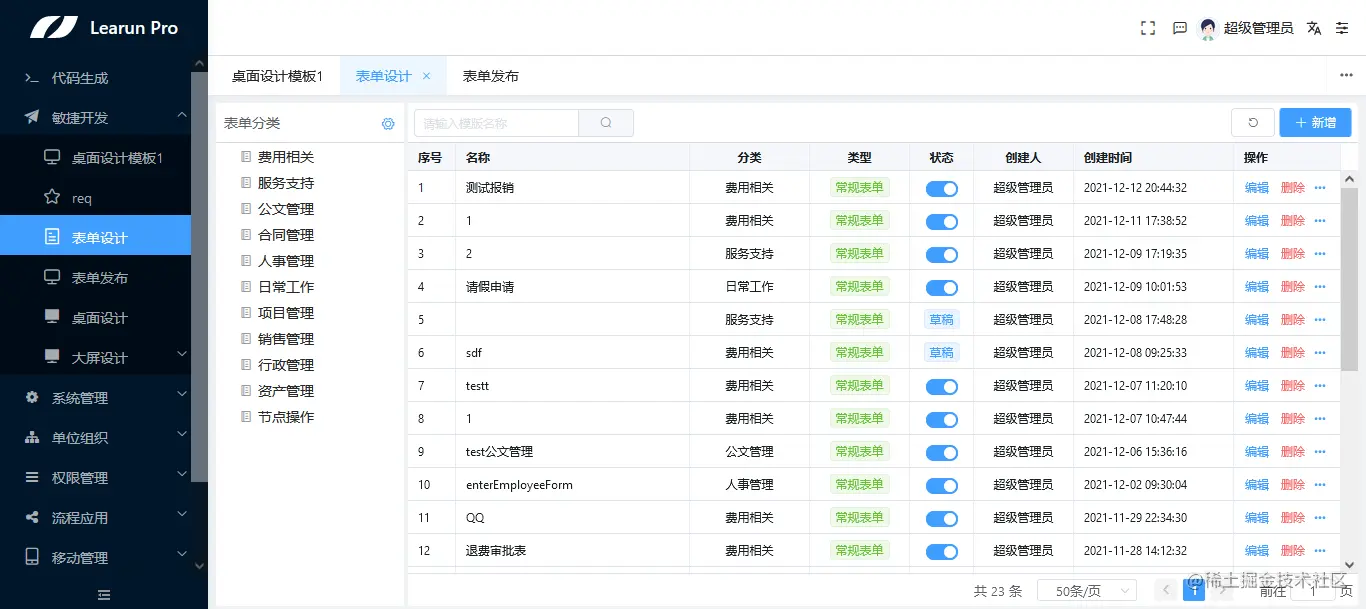Click inside the template name search box
Screen dimensions: 1366x609
tap(495, 122)
